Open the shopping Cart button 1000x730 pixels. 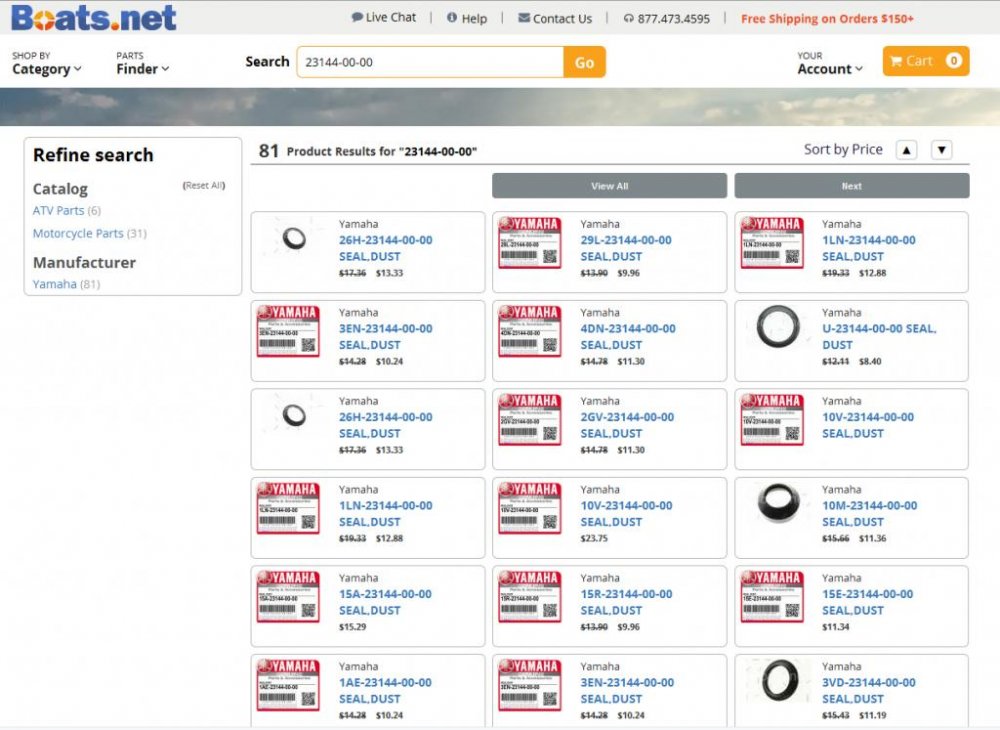925,61
